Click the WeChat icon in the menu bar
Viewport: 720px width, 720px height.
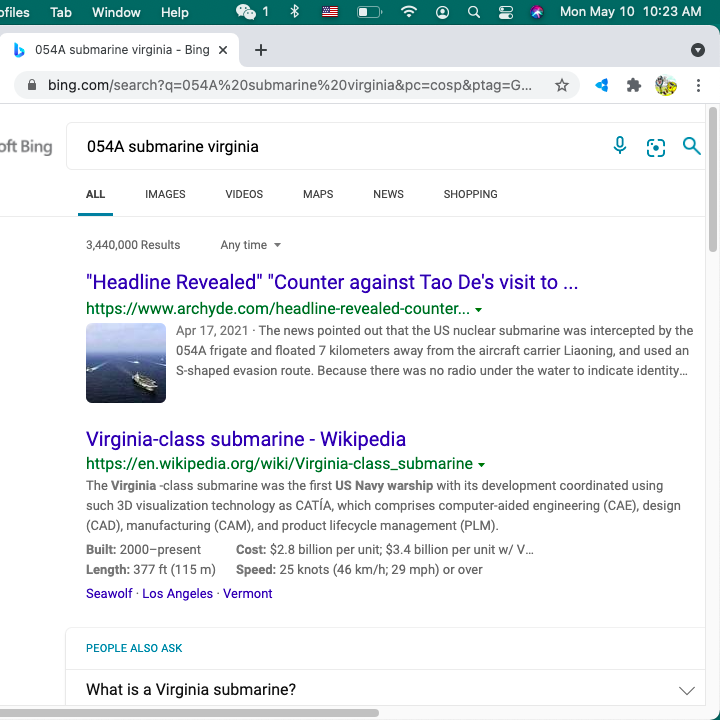(x=246, y=12)
